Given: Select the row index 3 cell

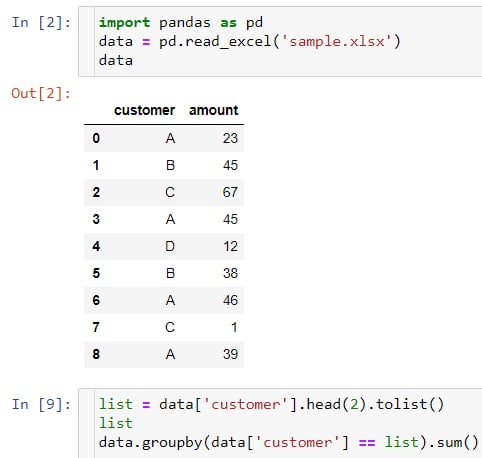Looking at the screenshot, I should (x=96, y=219).
